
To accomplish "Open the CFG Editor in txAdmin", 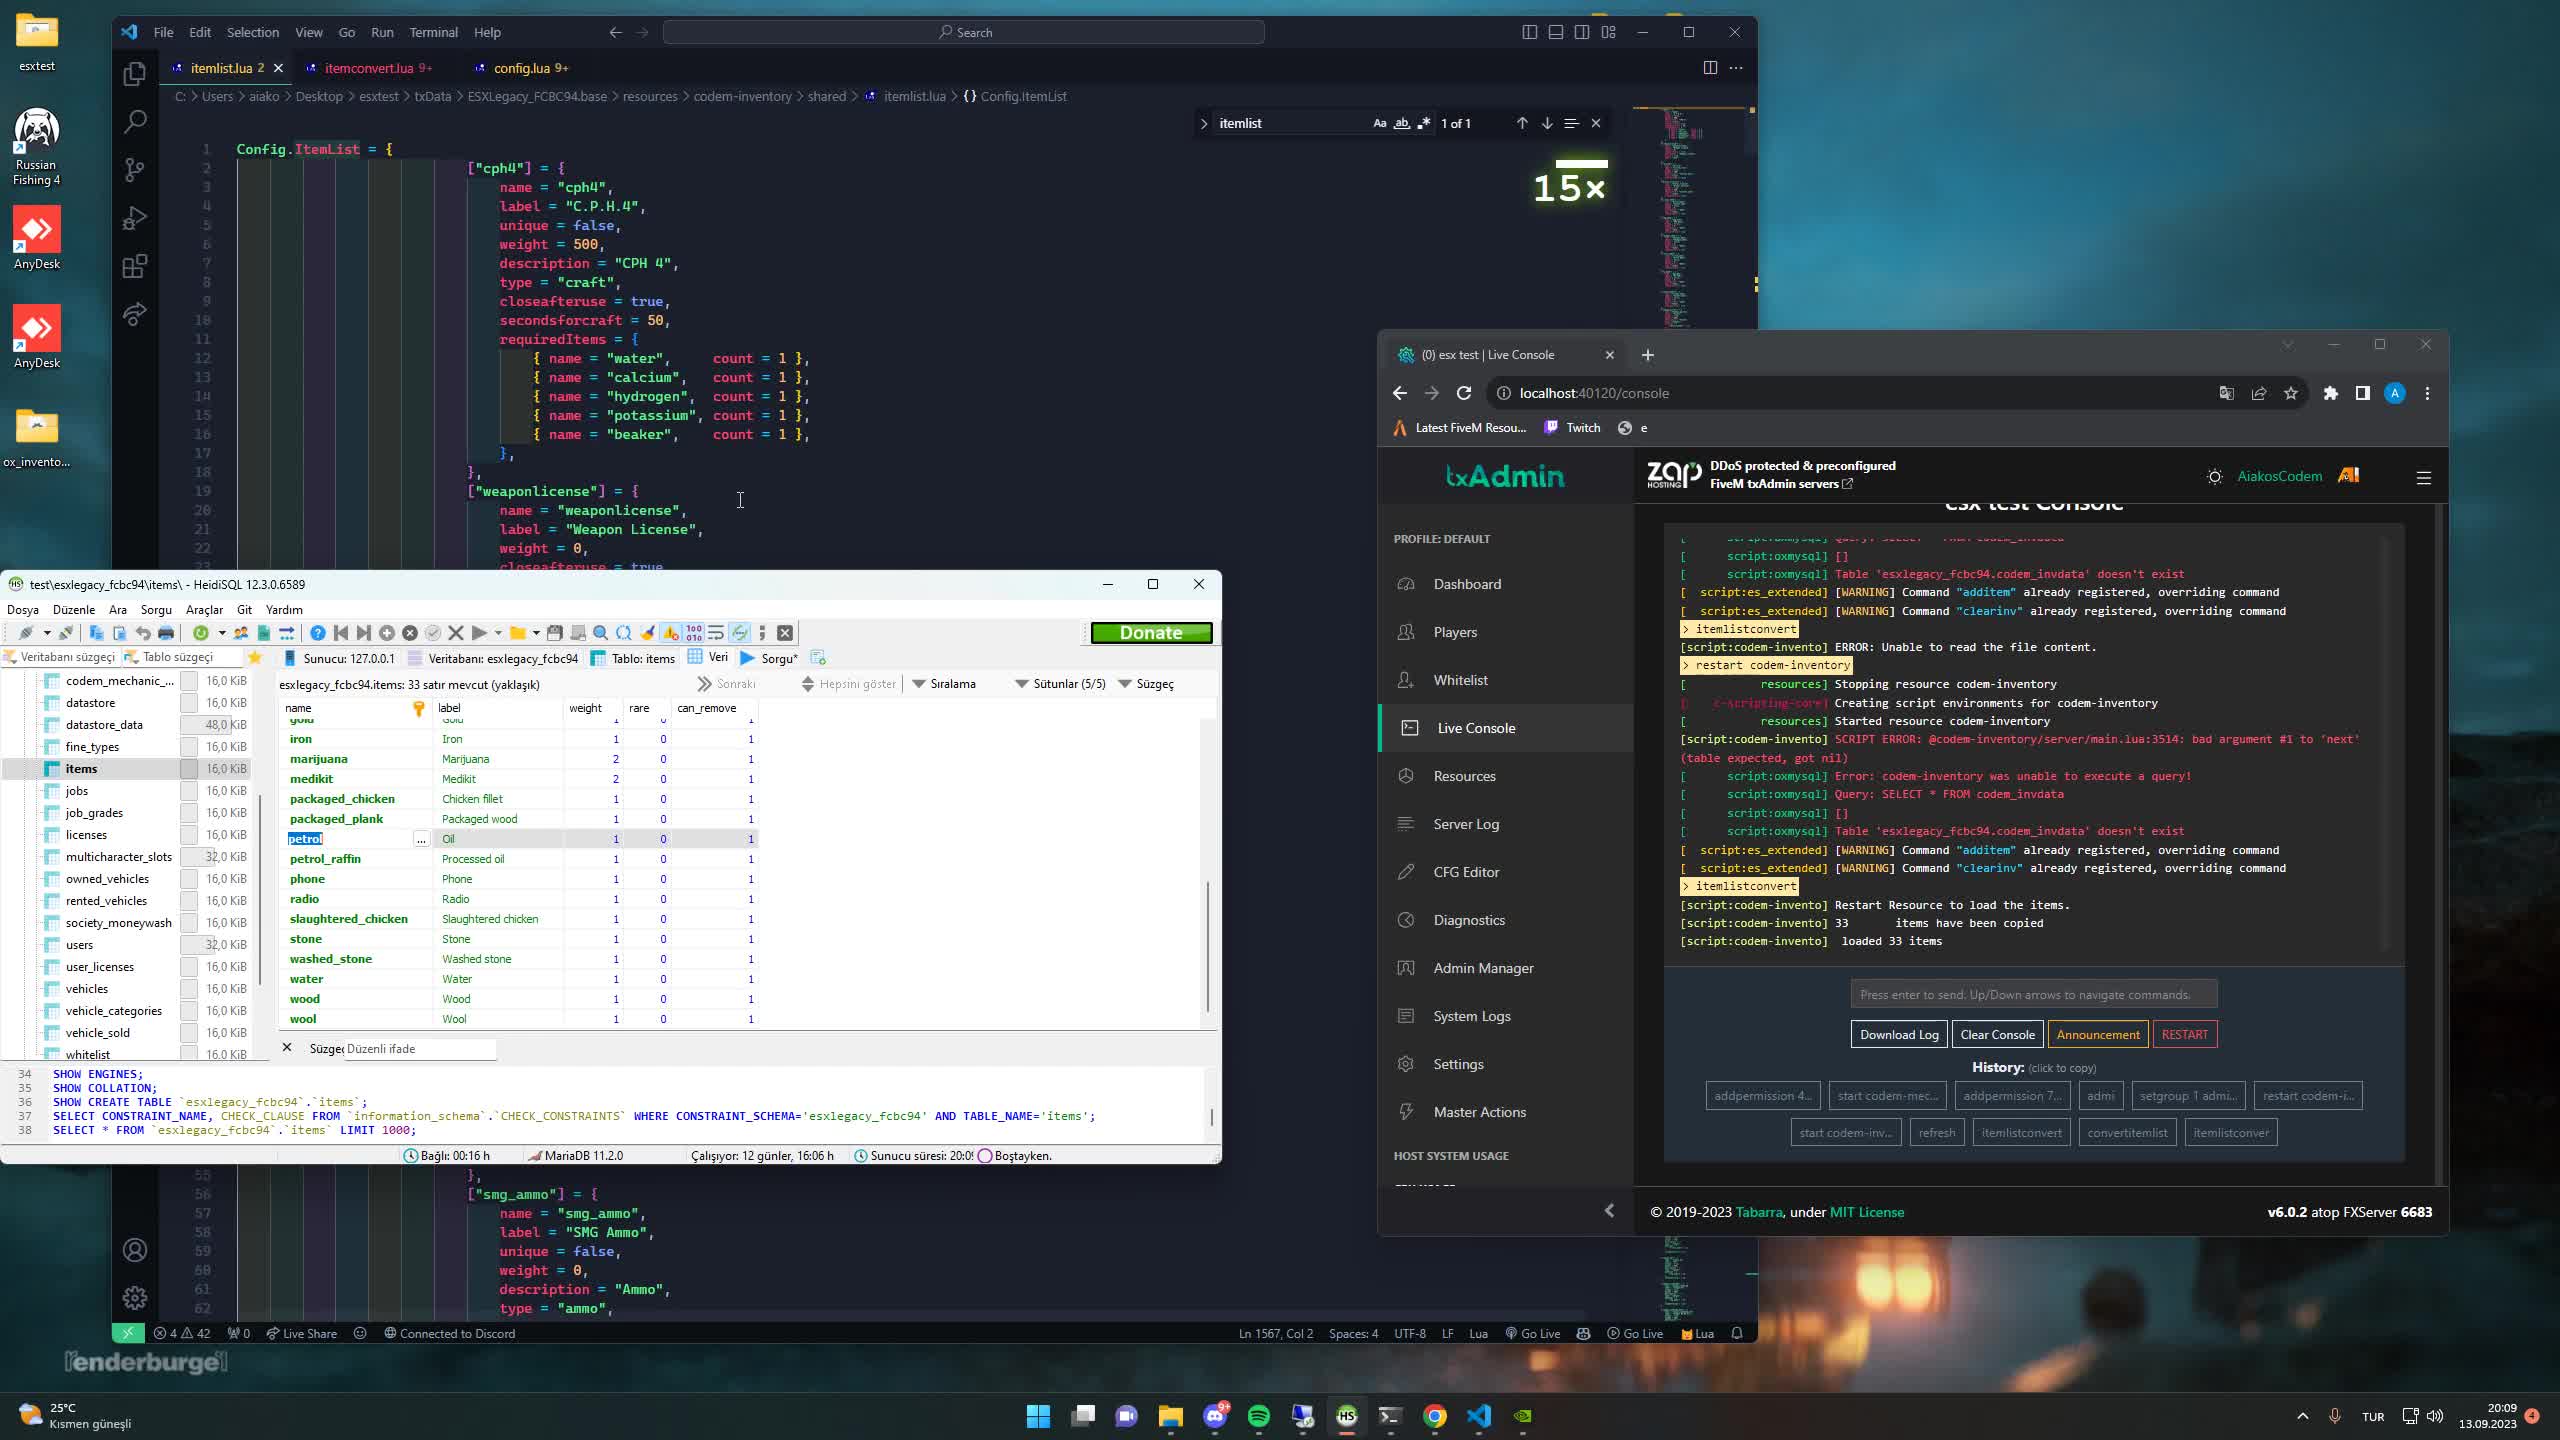I will (1465, 871).
